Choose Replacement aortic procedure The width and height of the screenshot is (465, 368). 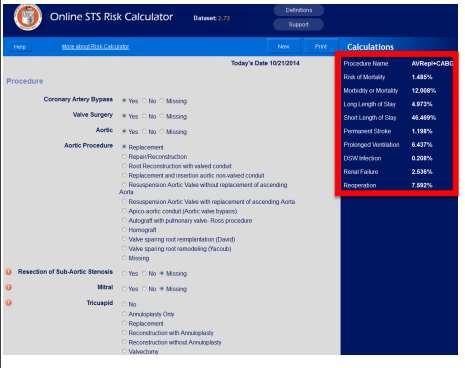tap(124, 147)
